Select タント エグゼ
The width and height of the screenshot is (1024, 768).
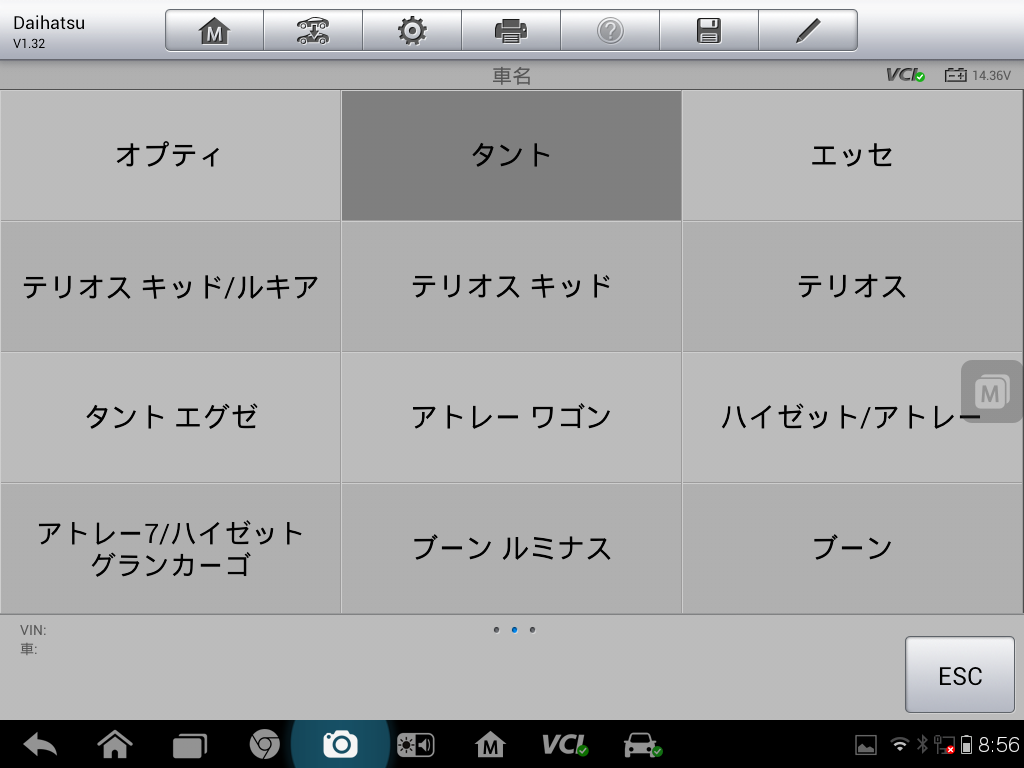pyautogui.click(x=170, y=418)
